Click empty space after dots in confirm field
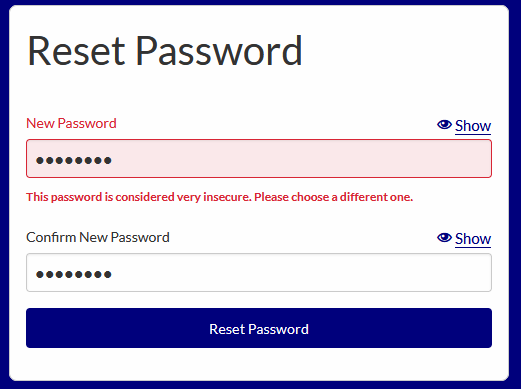 (300, 272)
